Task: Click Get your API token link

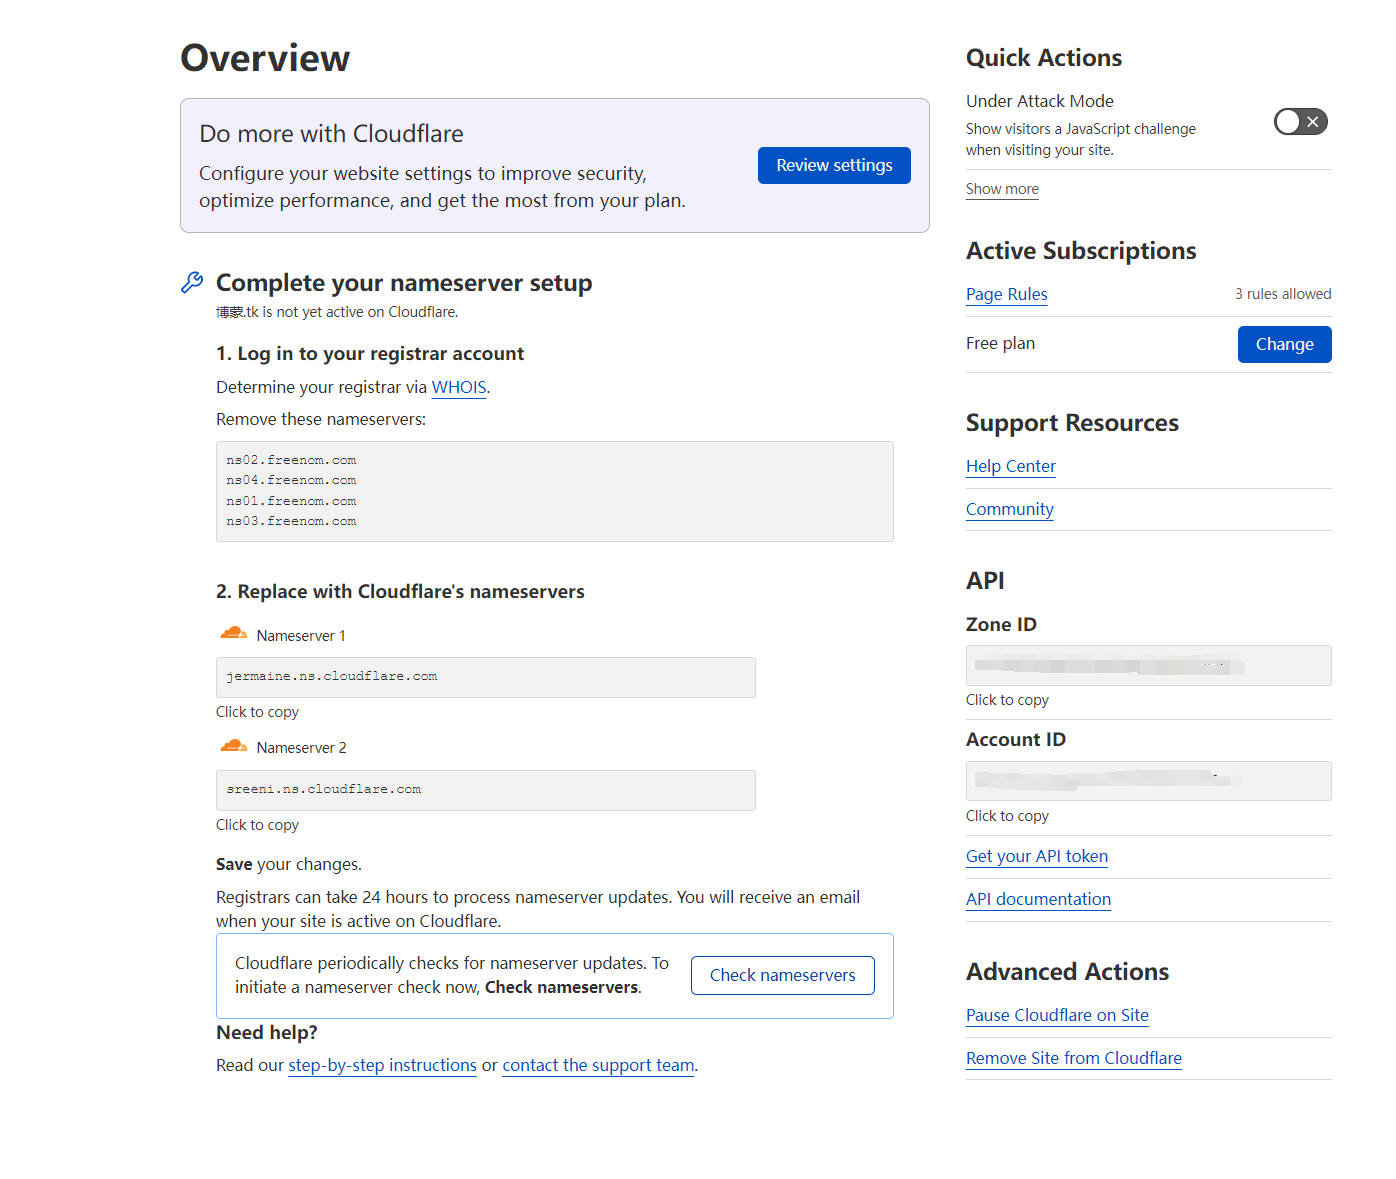Action: (x=1037, y=856)
